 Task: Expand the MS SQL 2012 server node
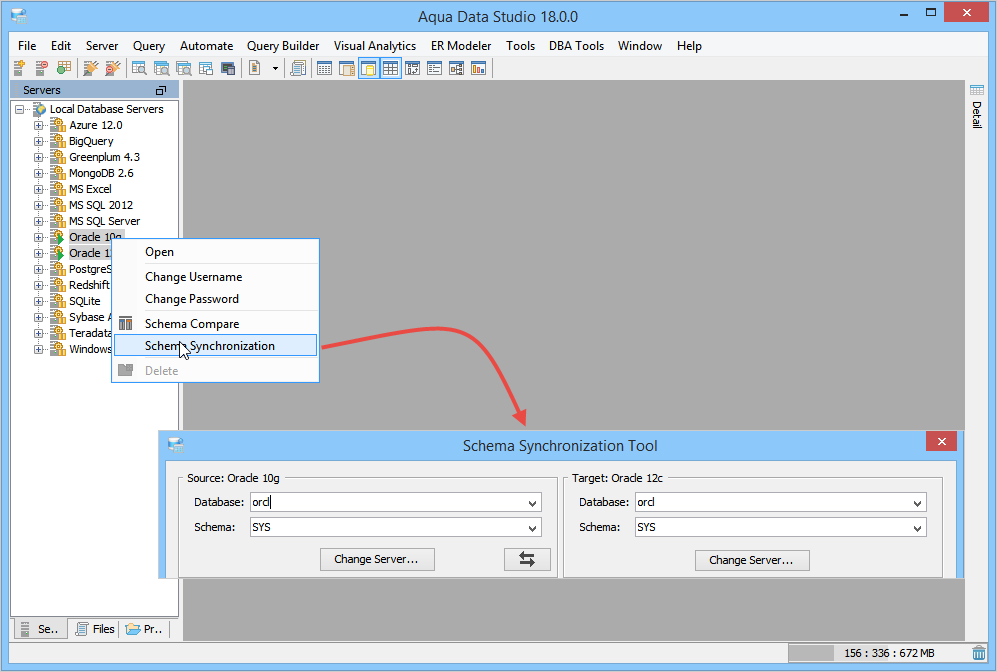click(x=39, y=205)
